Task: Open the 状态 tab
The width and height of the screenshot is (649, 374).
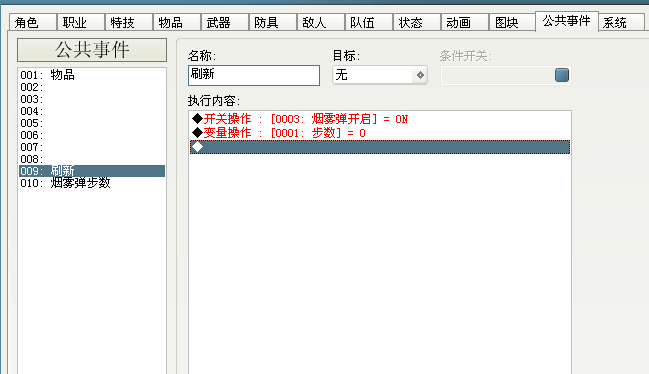Action: pyautogui.click(x=417, y=22)
